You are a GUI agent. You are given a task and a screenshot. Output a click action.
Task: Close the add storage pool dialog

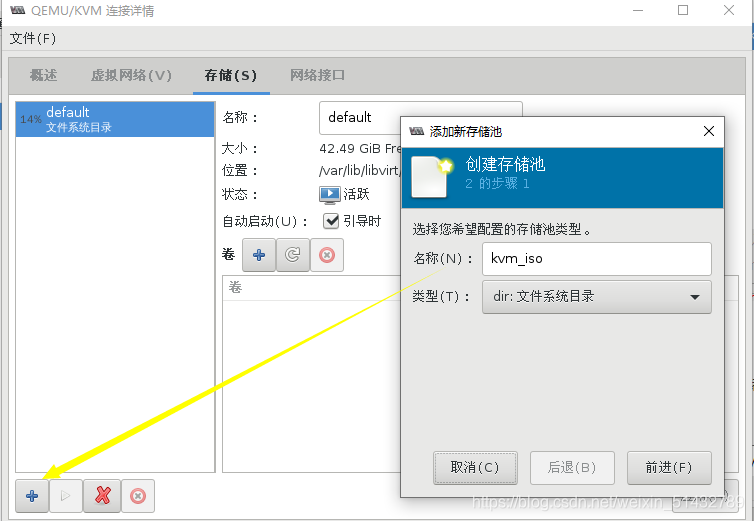(708, 131)
